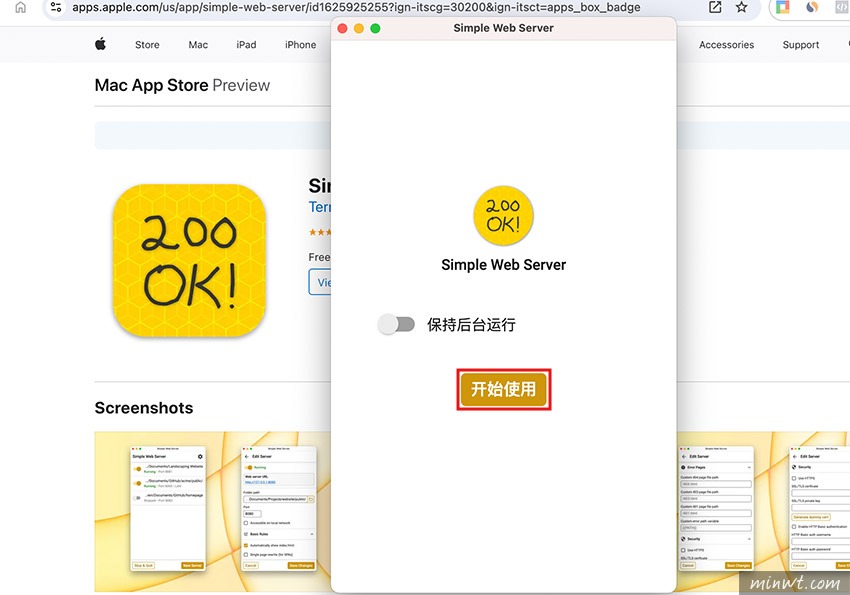Open the Mac menu item
This screenshot has height=595, width=850.
[x=198, y=45]
